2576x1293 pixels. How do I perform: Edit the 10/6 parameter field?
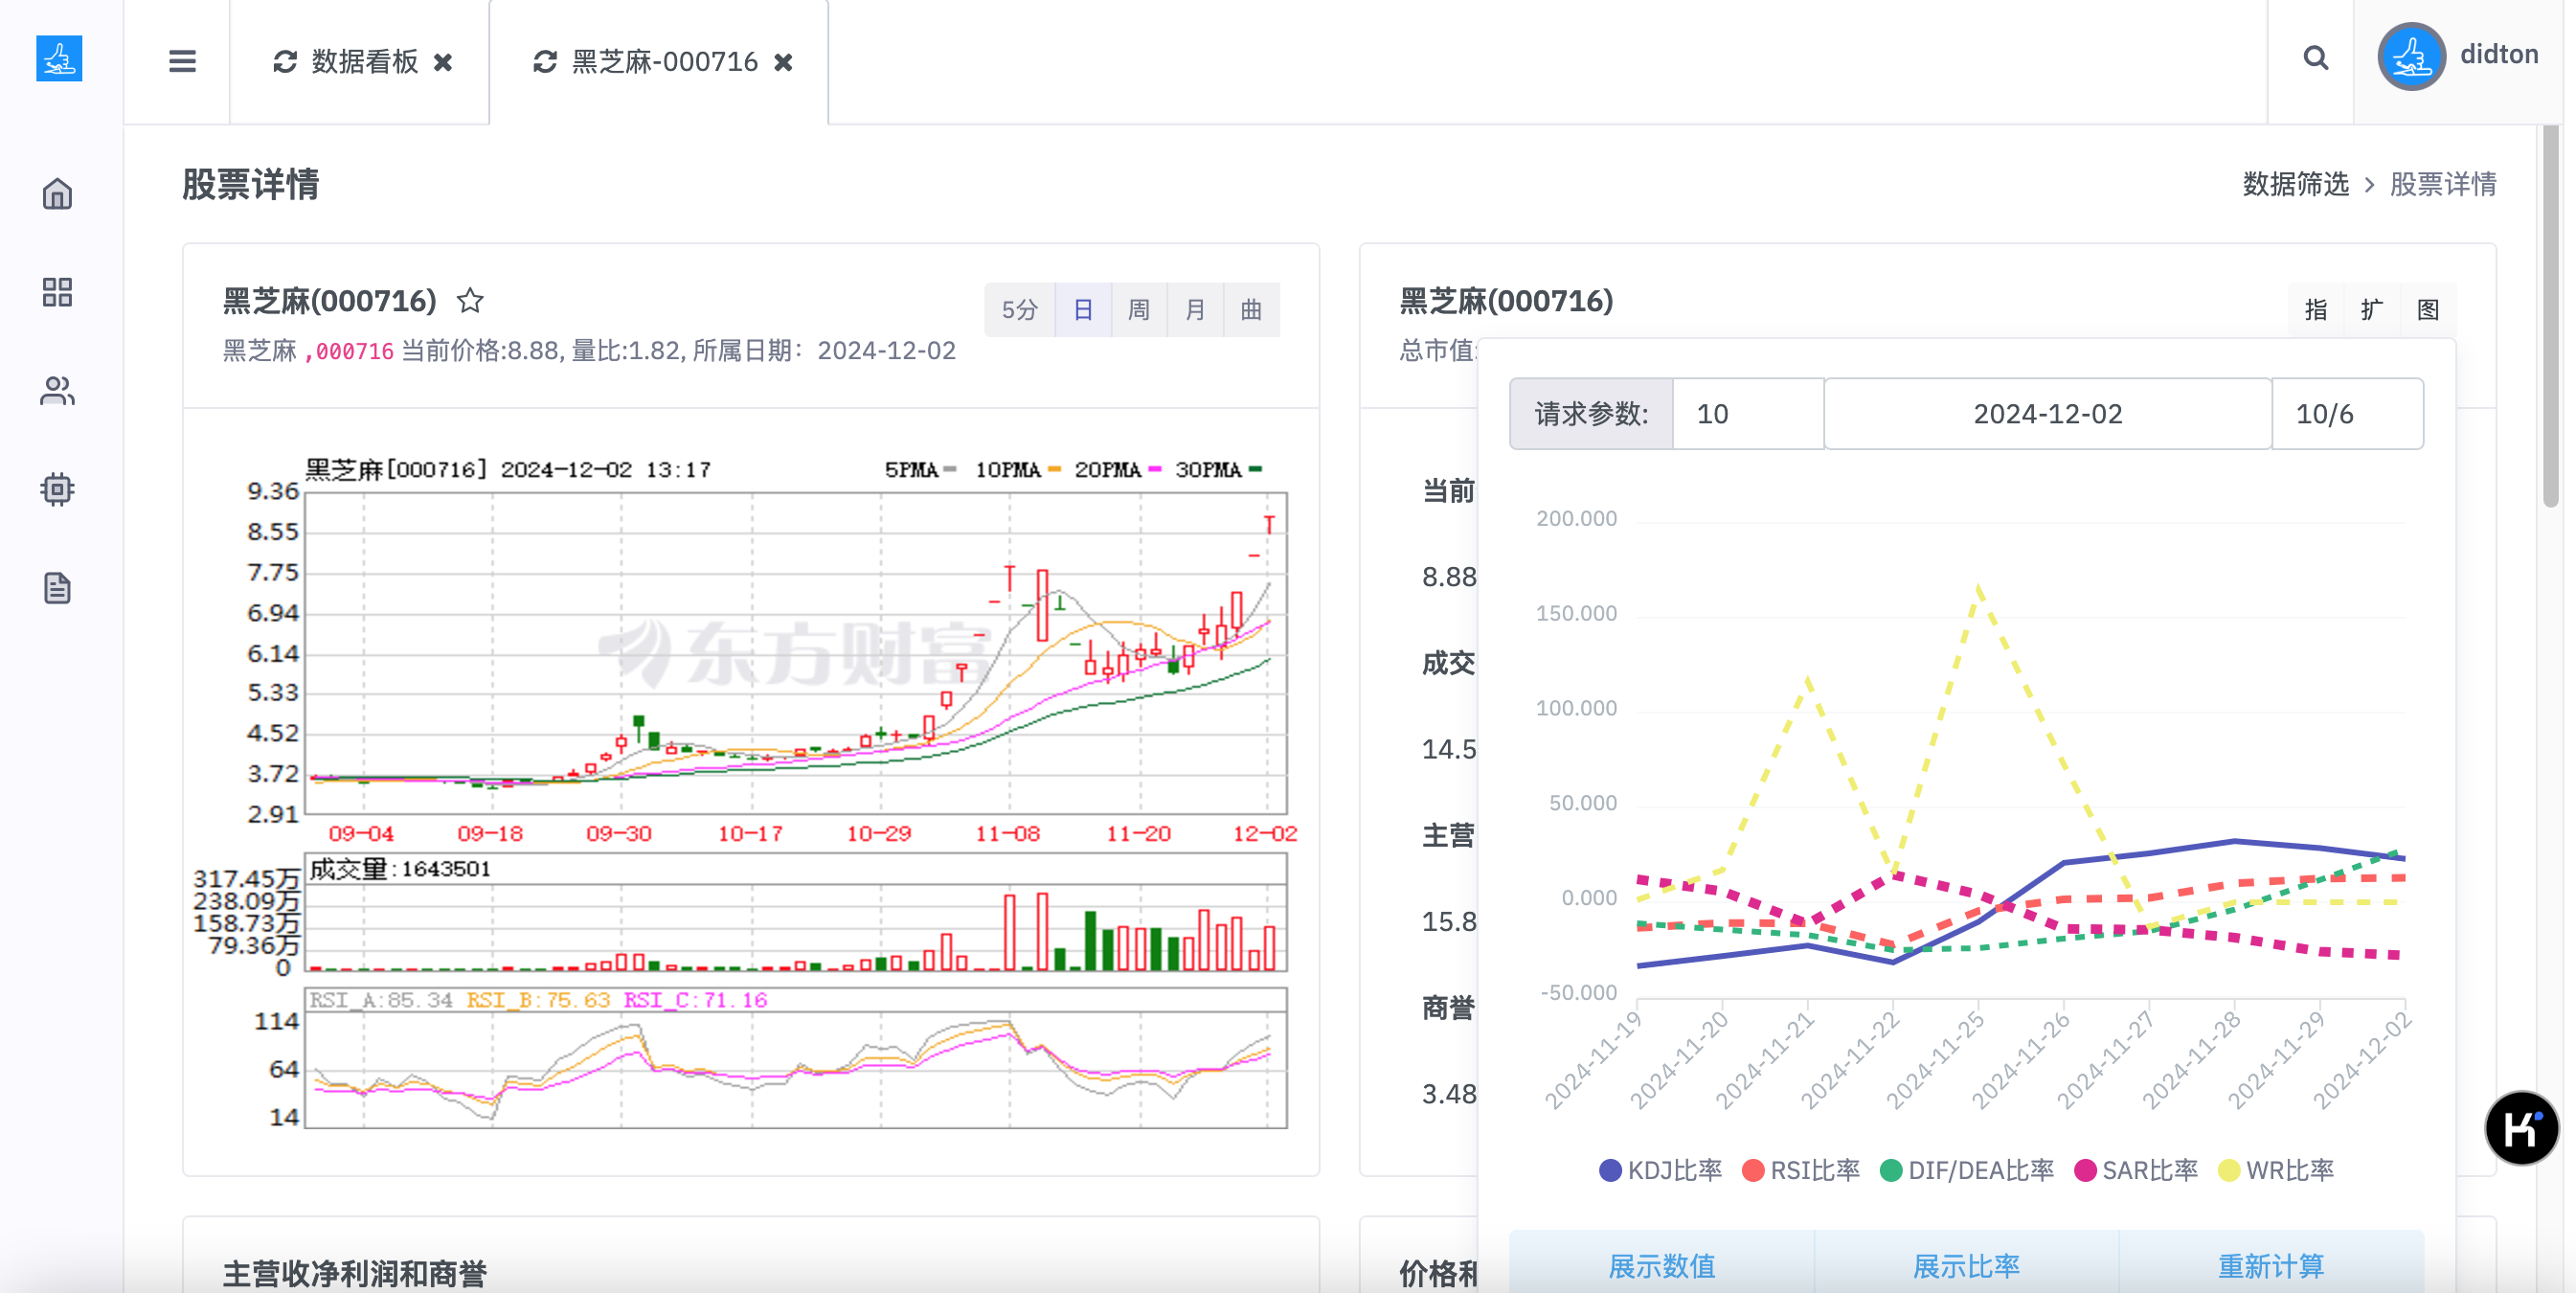[x=2347, y=414]
